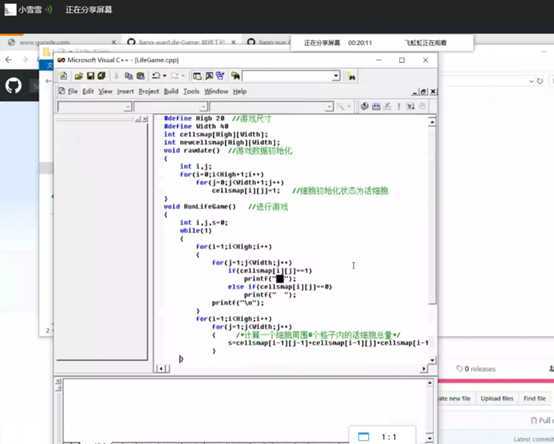Click editor horizontal scrollbar right arrow
The width and height of the screenshot is (554, 444).
pyautogui.click(x=424, y=369)
